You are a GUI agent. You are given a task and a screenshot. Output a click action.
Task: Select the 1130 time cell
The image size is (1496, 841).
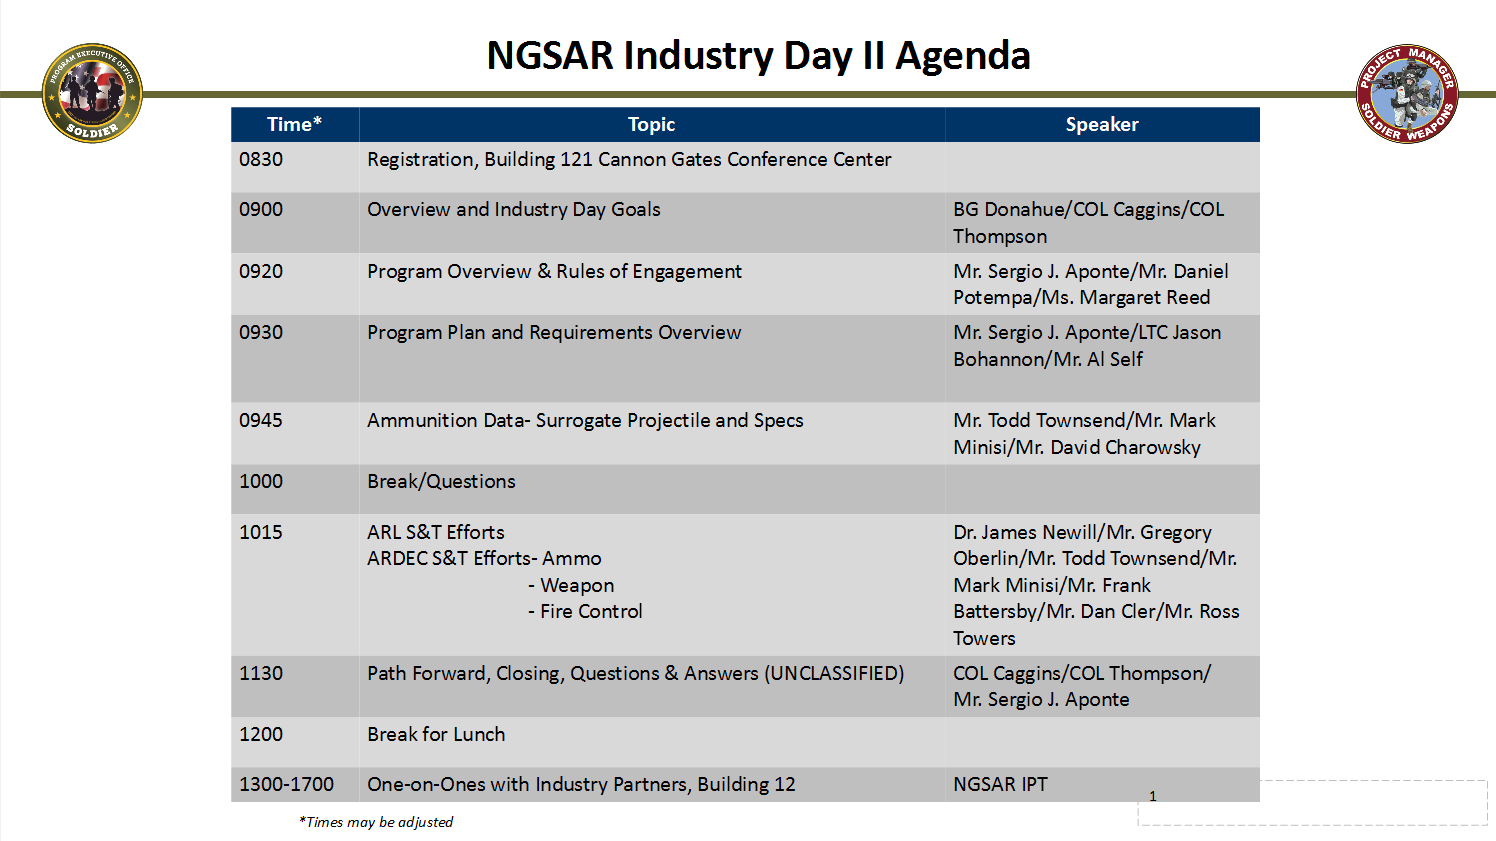point(295,686)
